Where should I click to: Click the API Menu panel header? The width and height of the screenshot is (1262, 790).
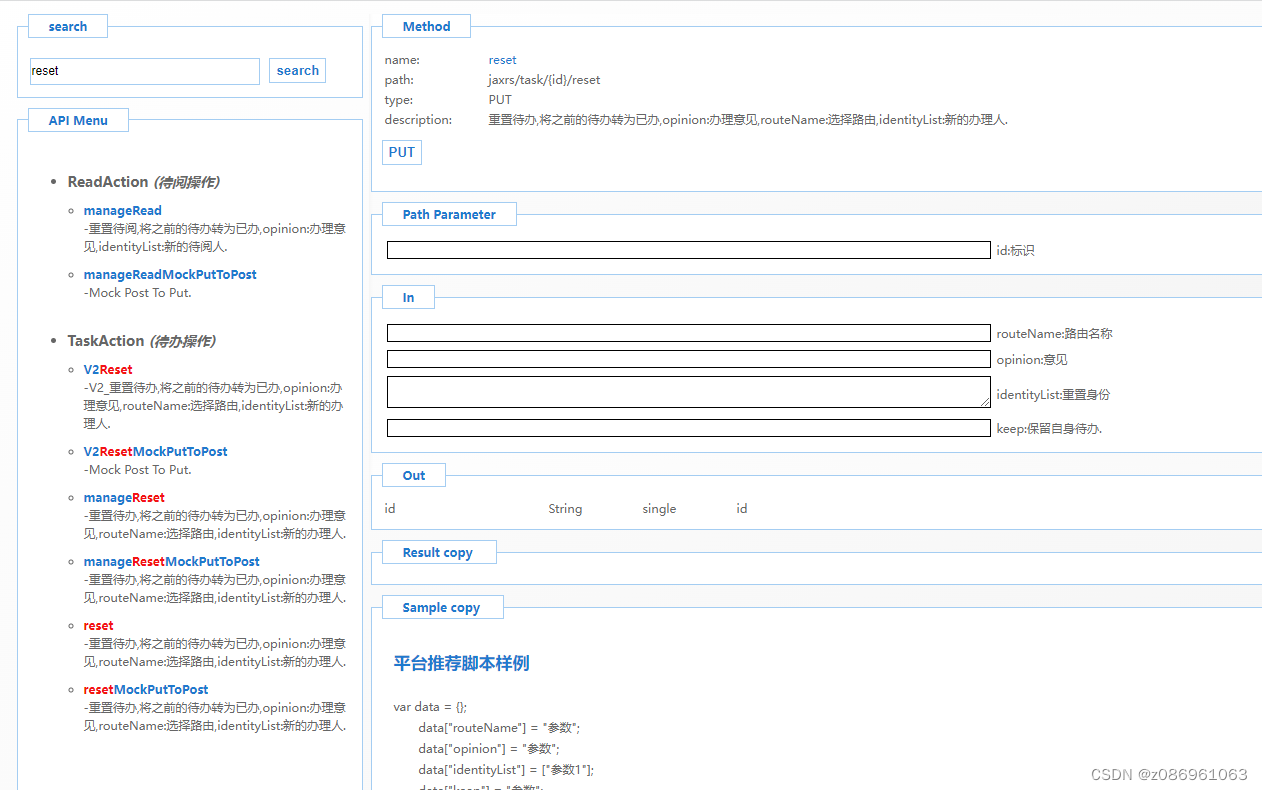[78, 119]
